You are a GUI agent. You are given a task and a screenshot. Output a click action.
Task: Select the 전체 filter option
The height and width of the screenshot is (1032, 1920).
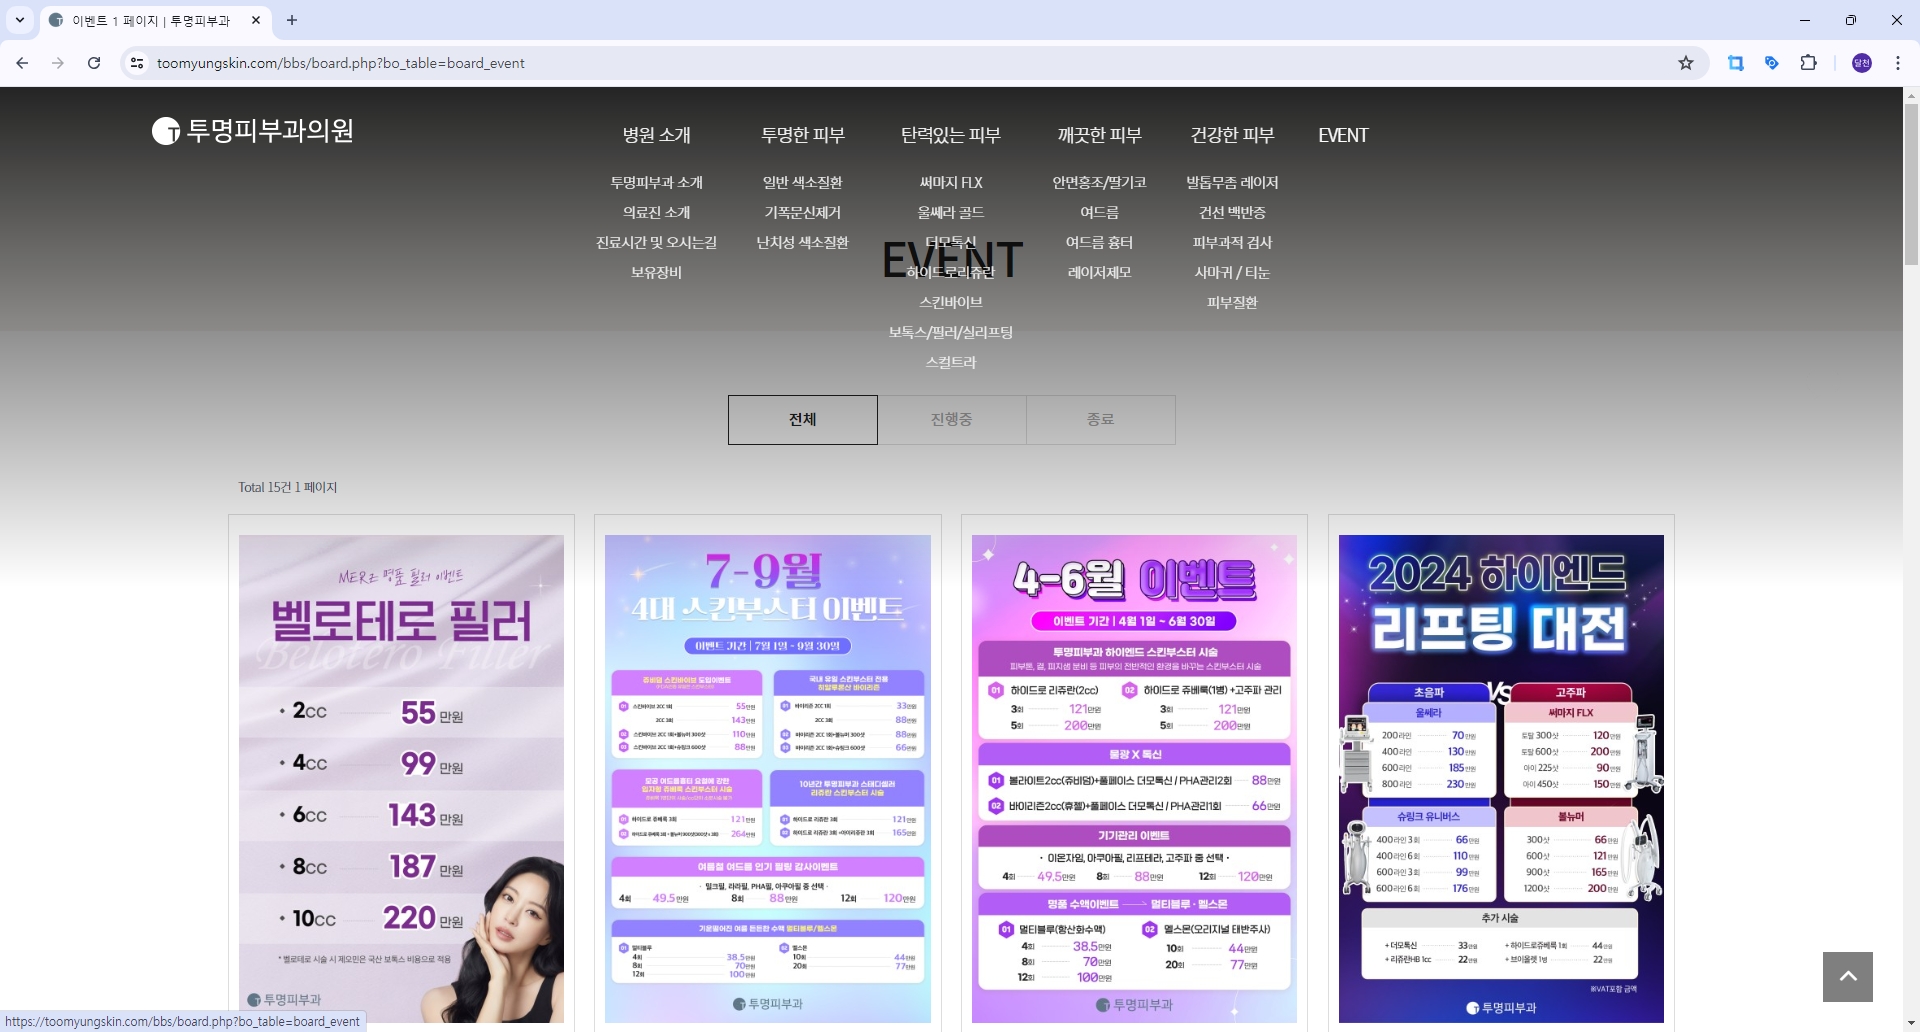pos(802,419)
